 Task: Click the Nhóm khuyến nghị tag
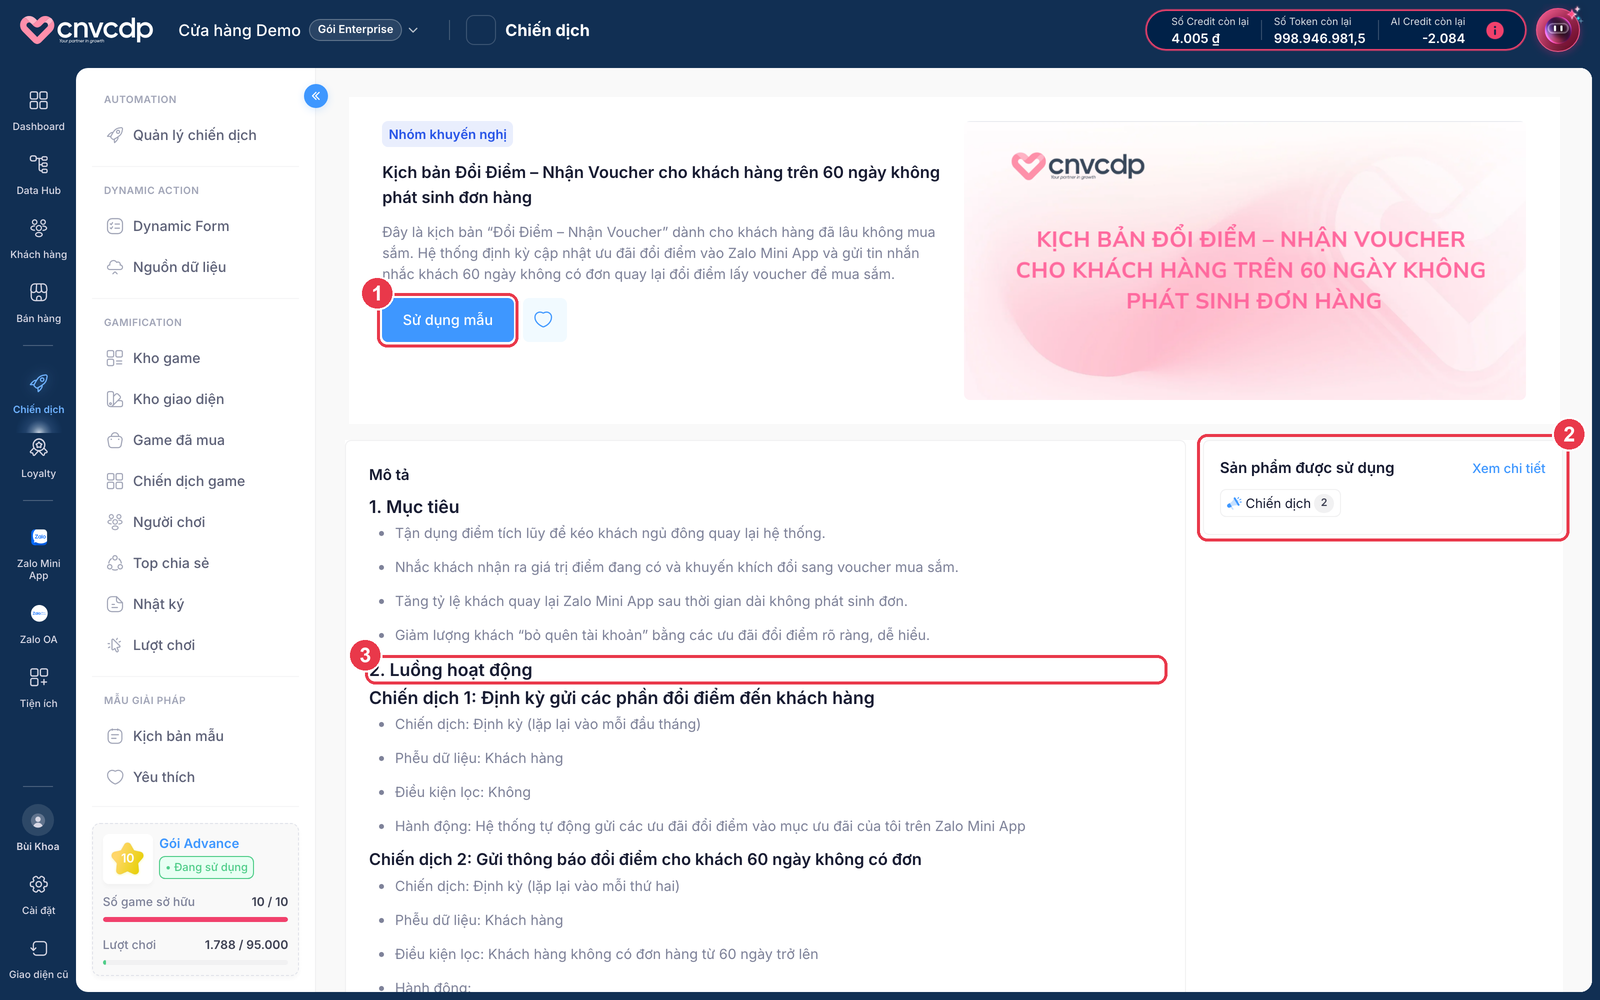coord(448,134)
